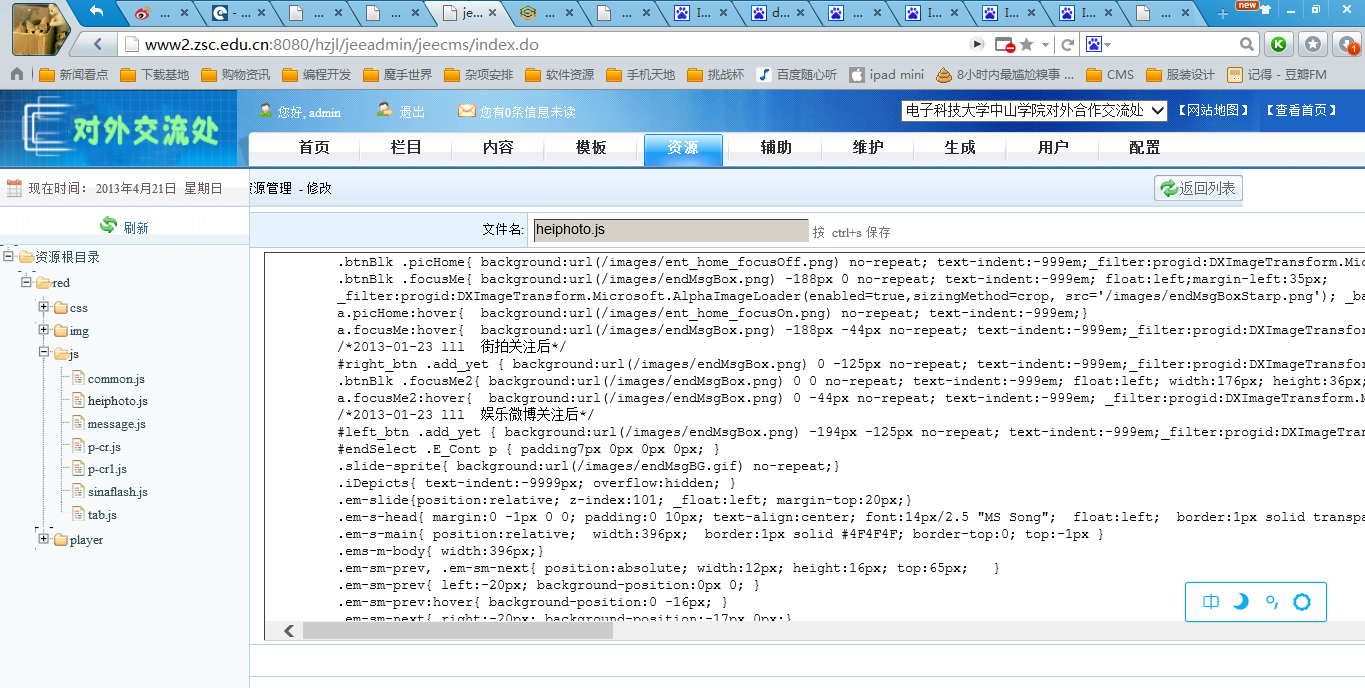Click the envelope unread messages icon
The image size is (1365, 688).
(466, 111)
